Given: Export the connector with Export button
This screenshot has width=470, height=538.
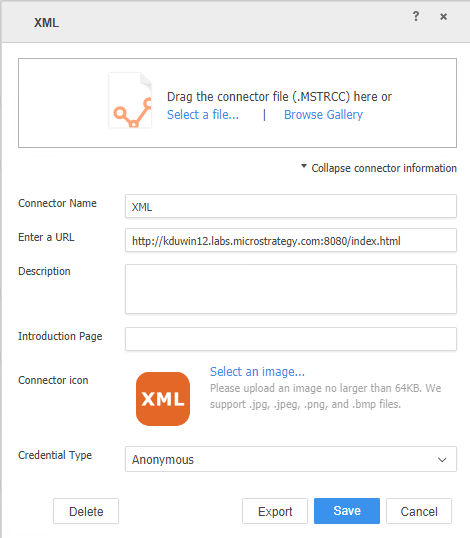Looking at the screenshot, I should click(x=275, y=511).
